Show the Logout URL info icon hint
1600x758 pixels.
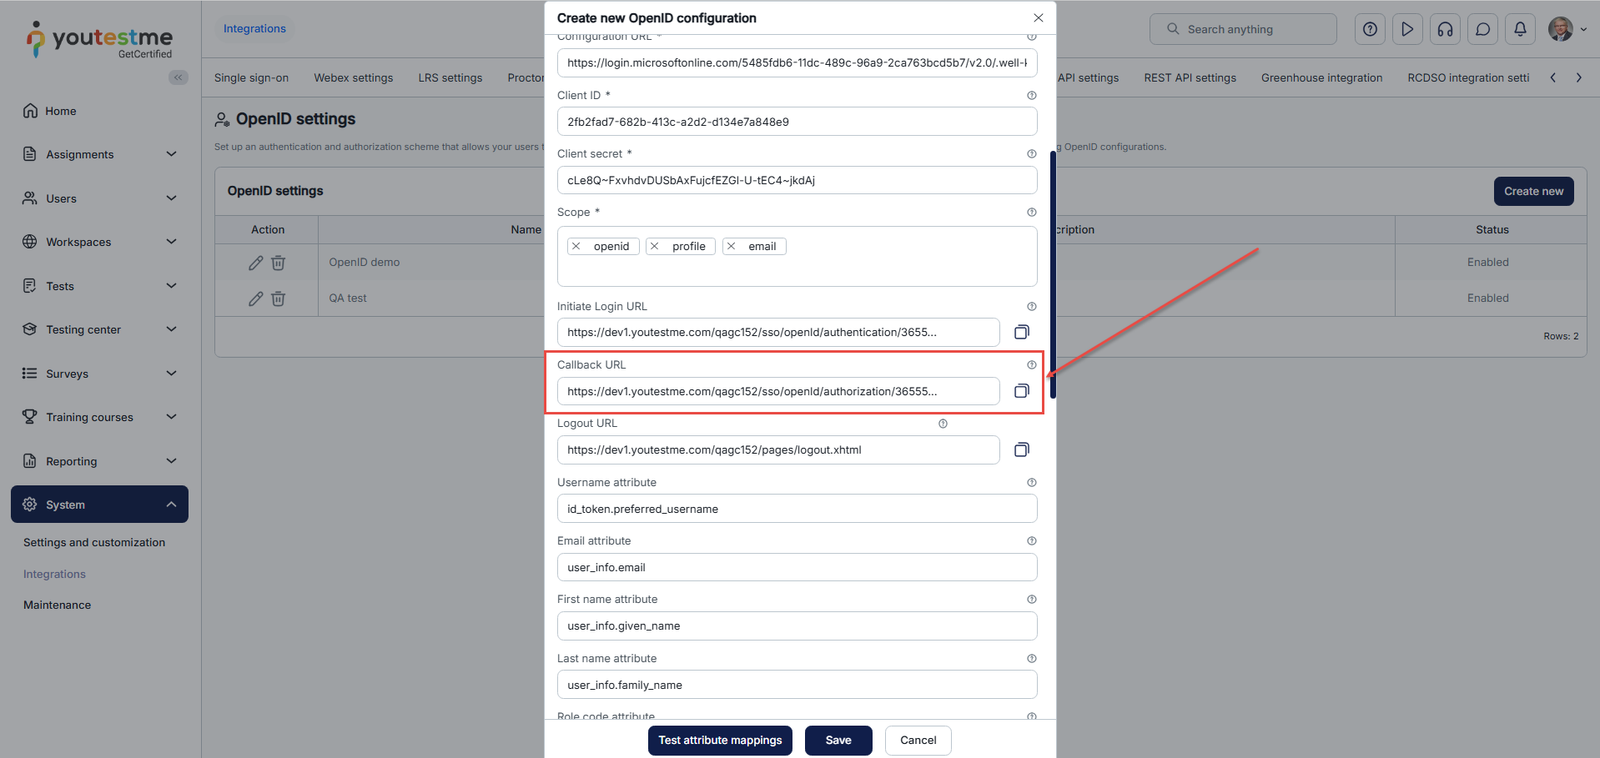tap(943, 424)
